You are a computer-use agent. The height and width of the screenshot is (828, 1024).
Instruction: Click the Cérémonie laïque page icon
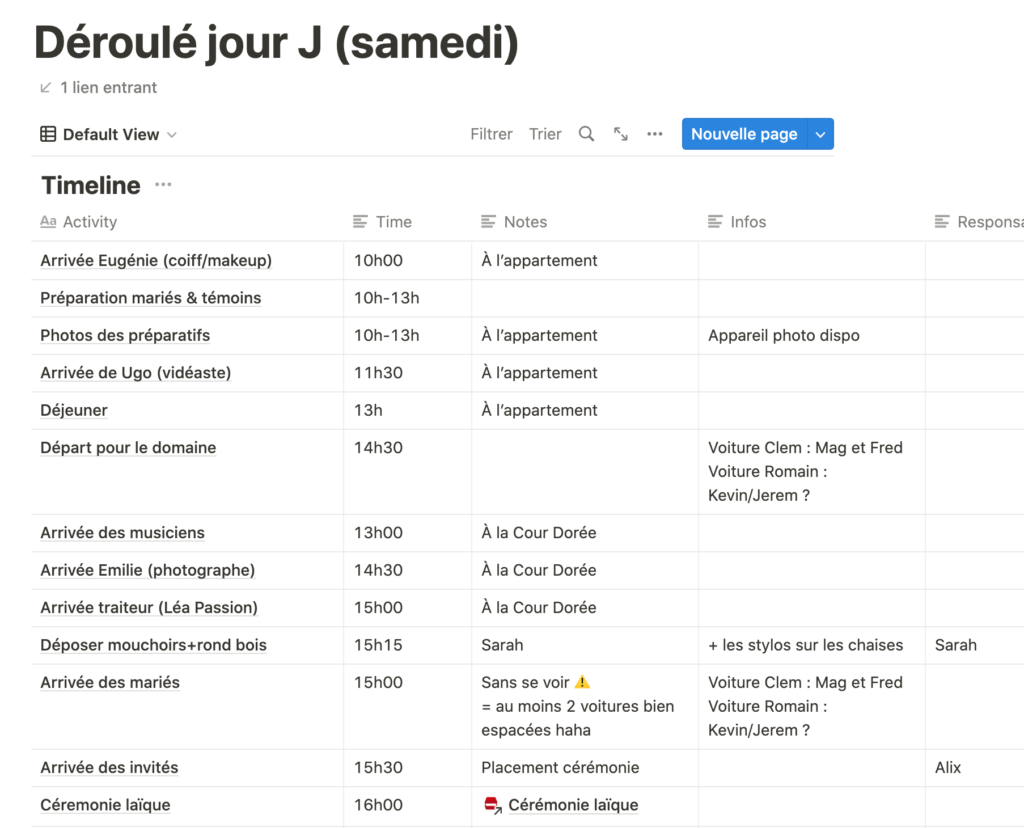tap(492, 805)
